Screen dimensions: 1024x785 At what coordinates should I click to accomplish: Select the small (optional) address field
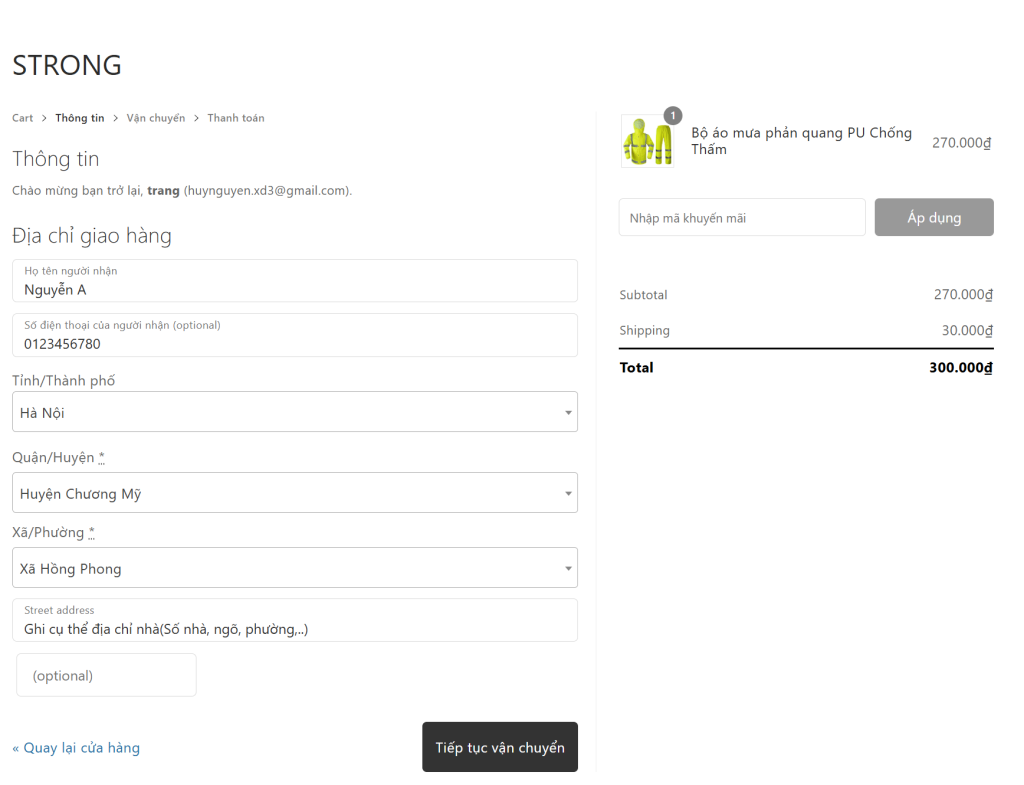coord(106,675)
